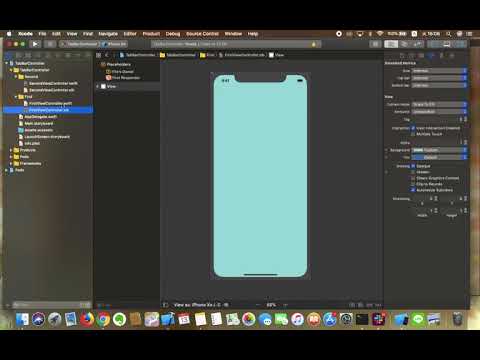The height and width of the screenshot is (360, 480).
Task: Select File's Owner placeholder in outline
Action: pos(120,71)
